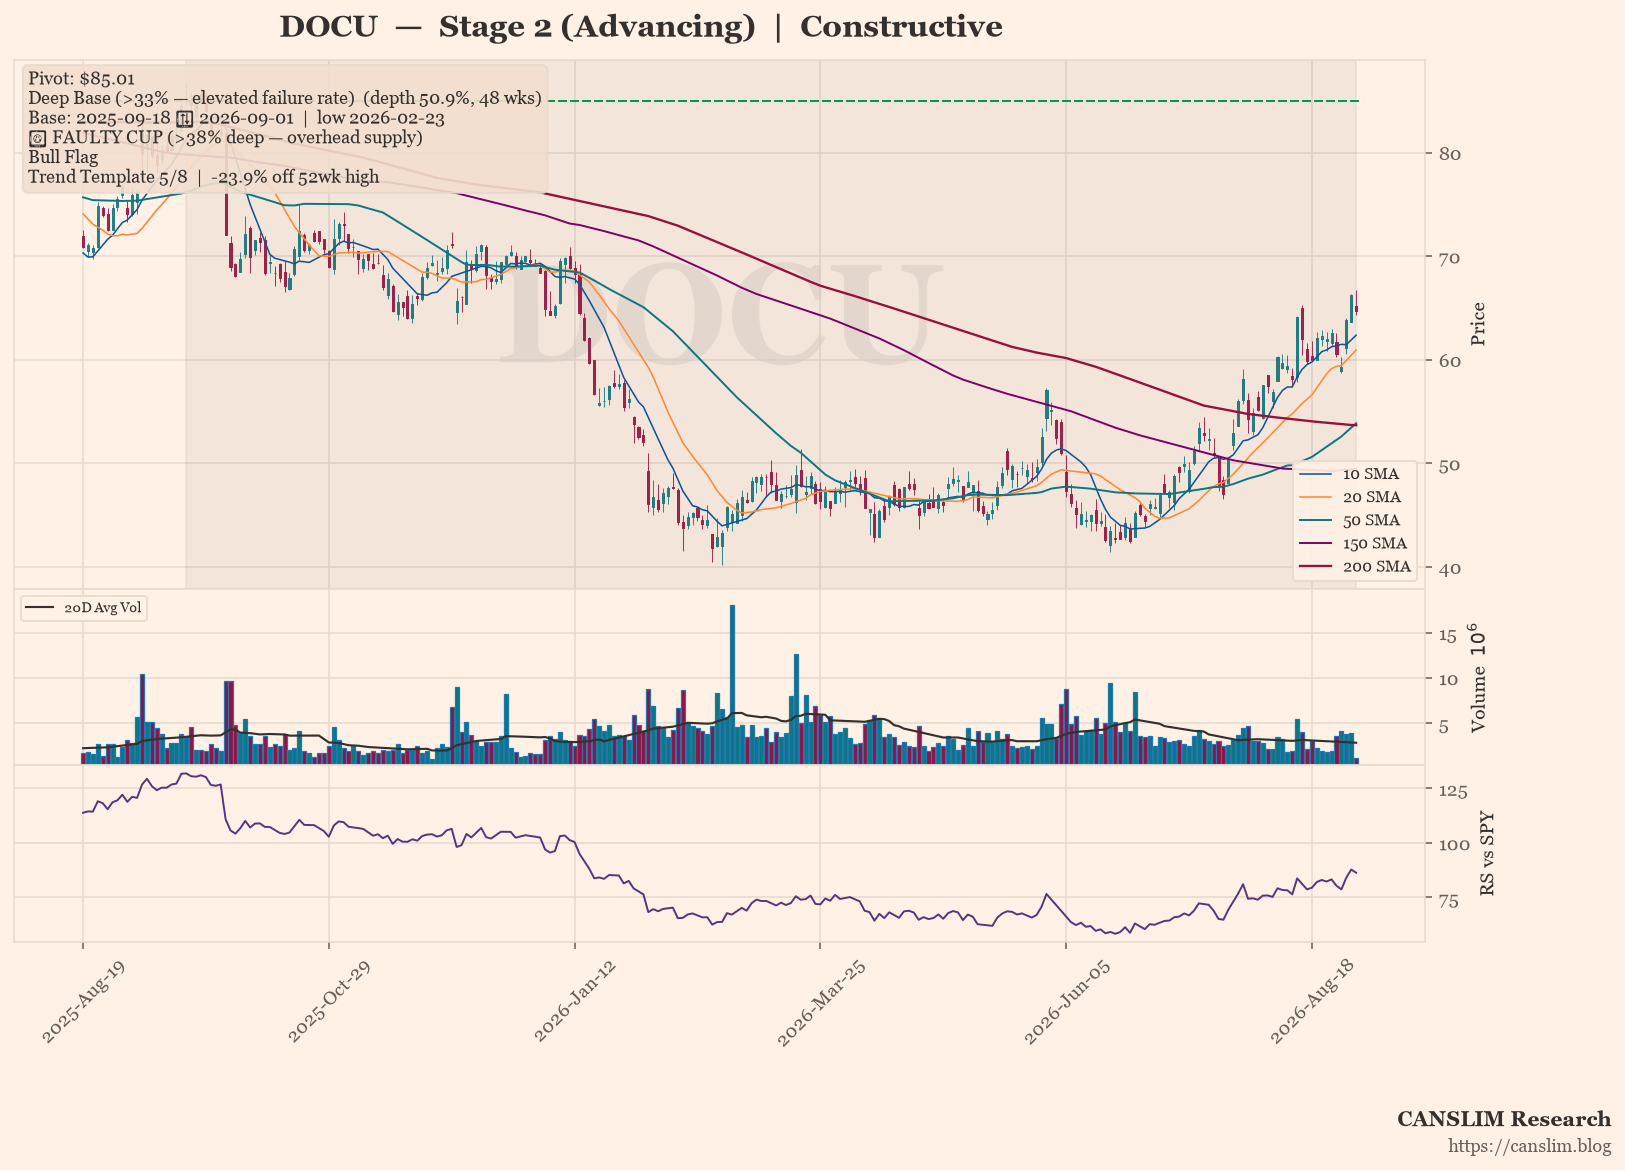Click the RS axis tick '75'
This screenshot has height=1170, width=1625.
(x=1449, y=901)
